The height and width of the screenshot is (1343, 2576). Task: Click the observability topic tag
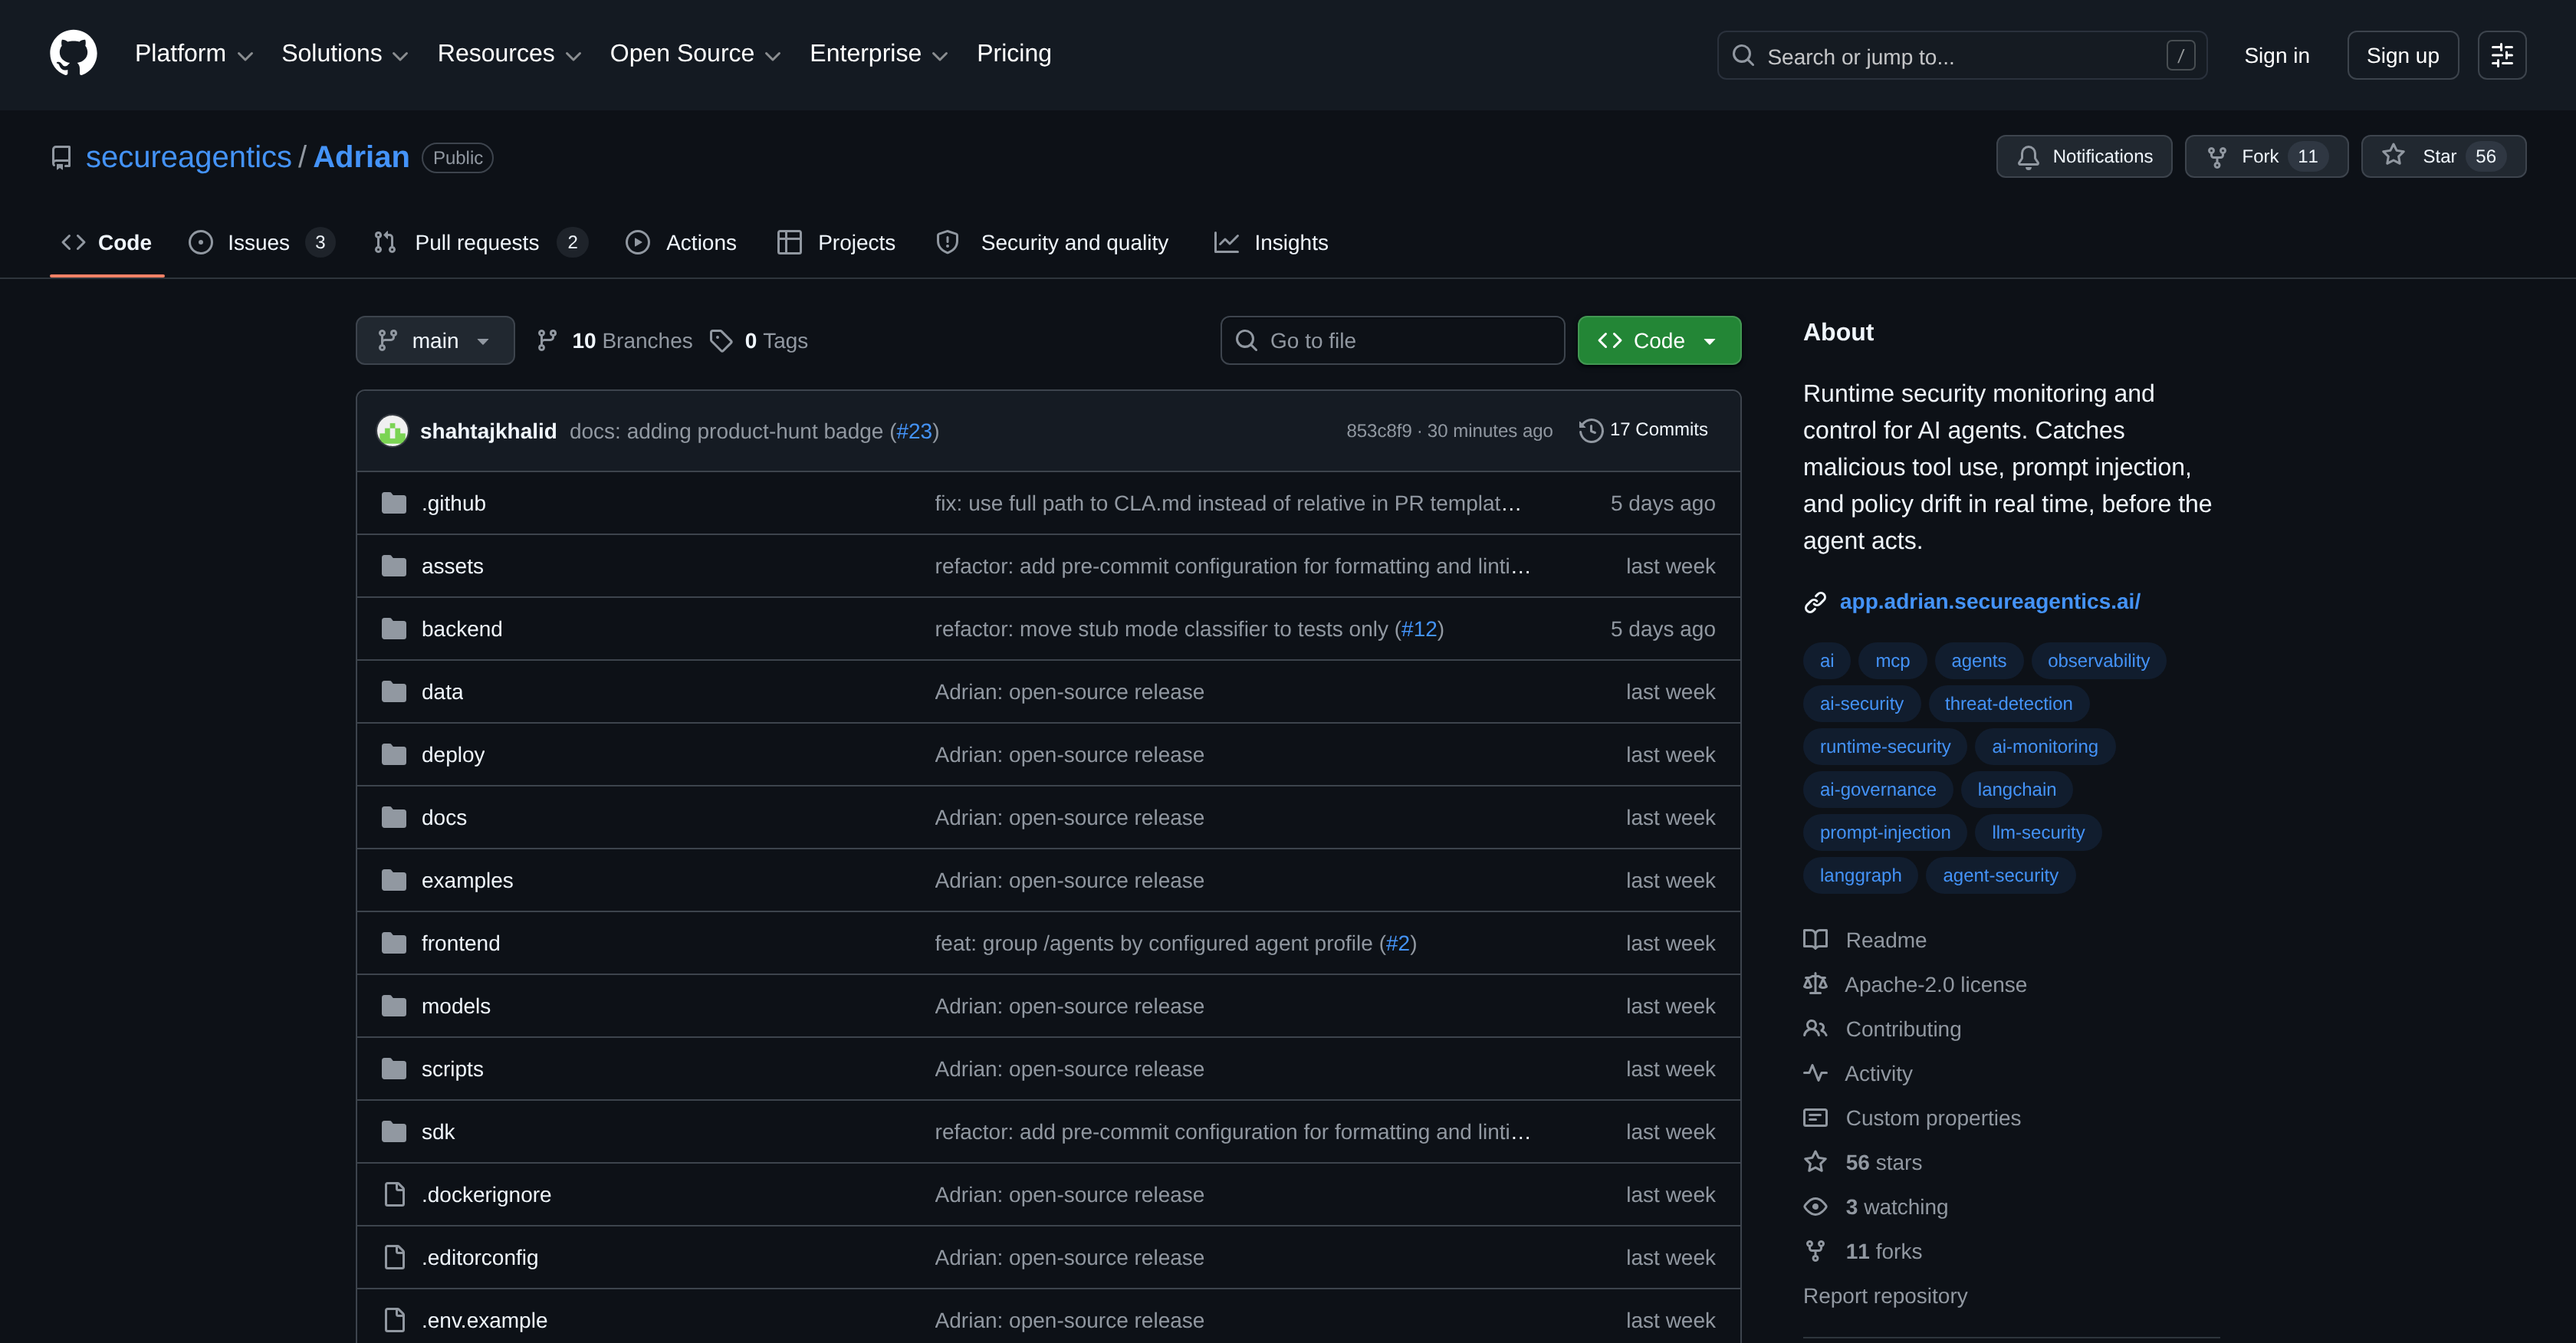(2098, 661)
